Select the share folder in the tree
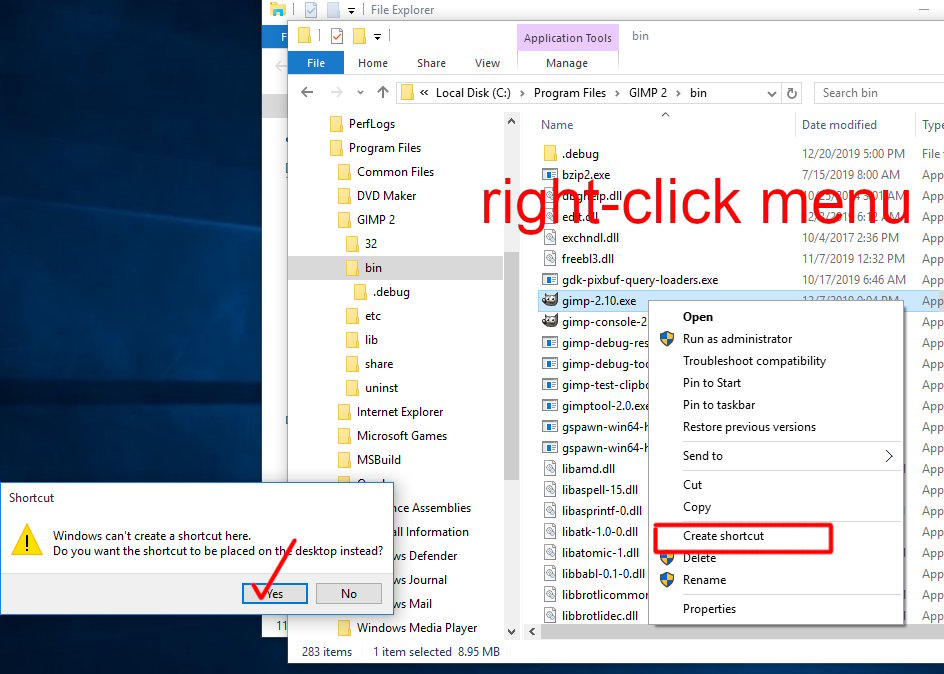 click(x=379, y=365)
